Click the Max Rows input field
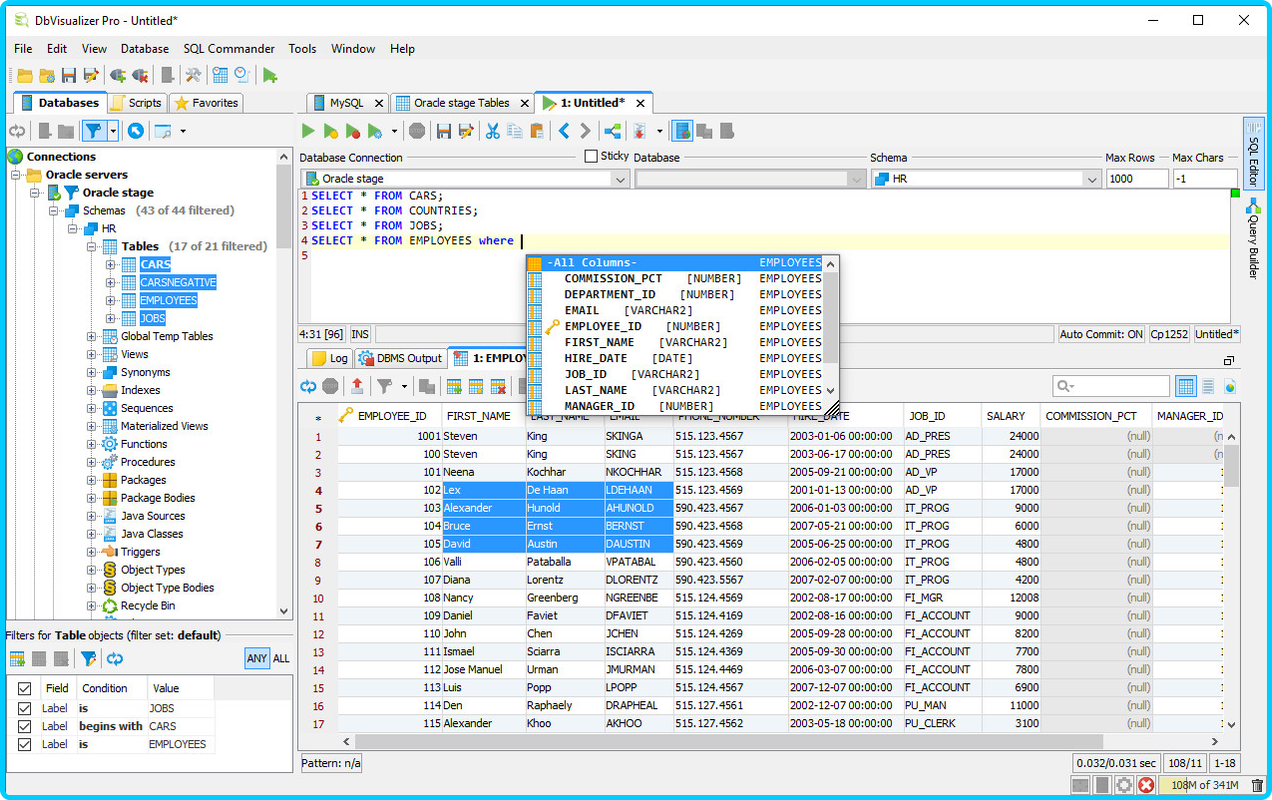Screen dimensions: 1272x800 (x=1137, y=179)
